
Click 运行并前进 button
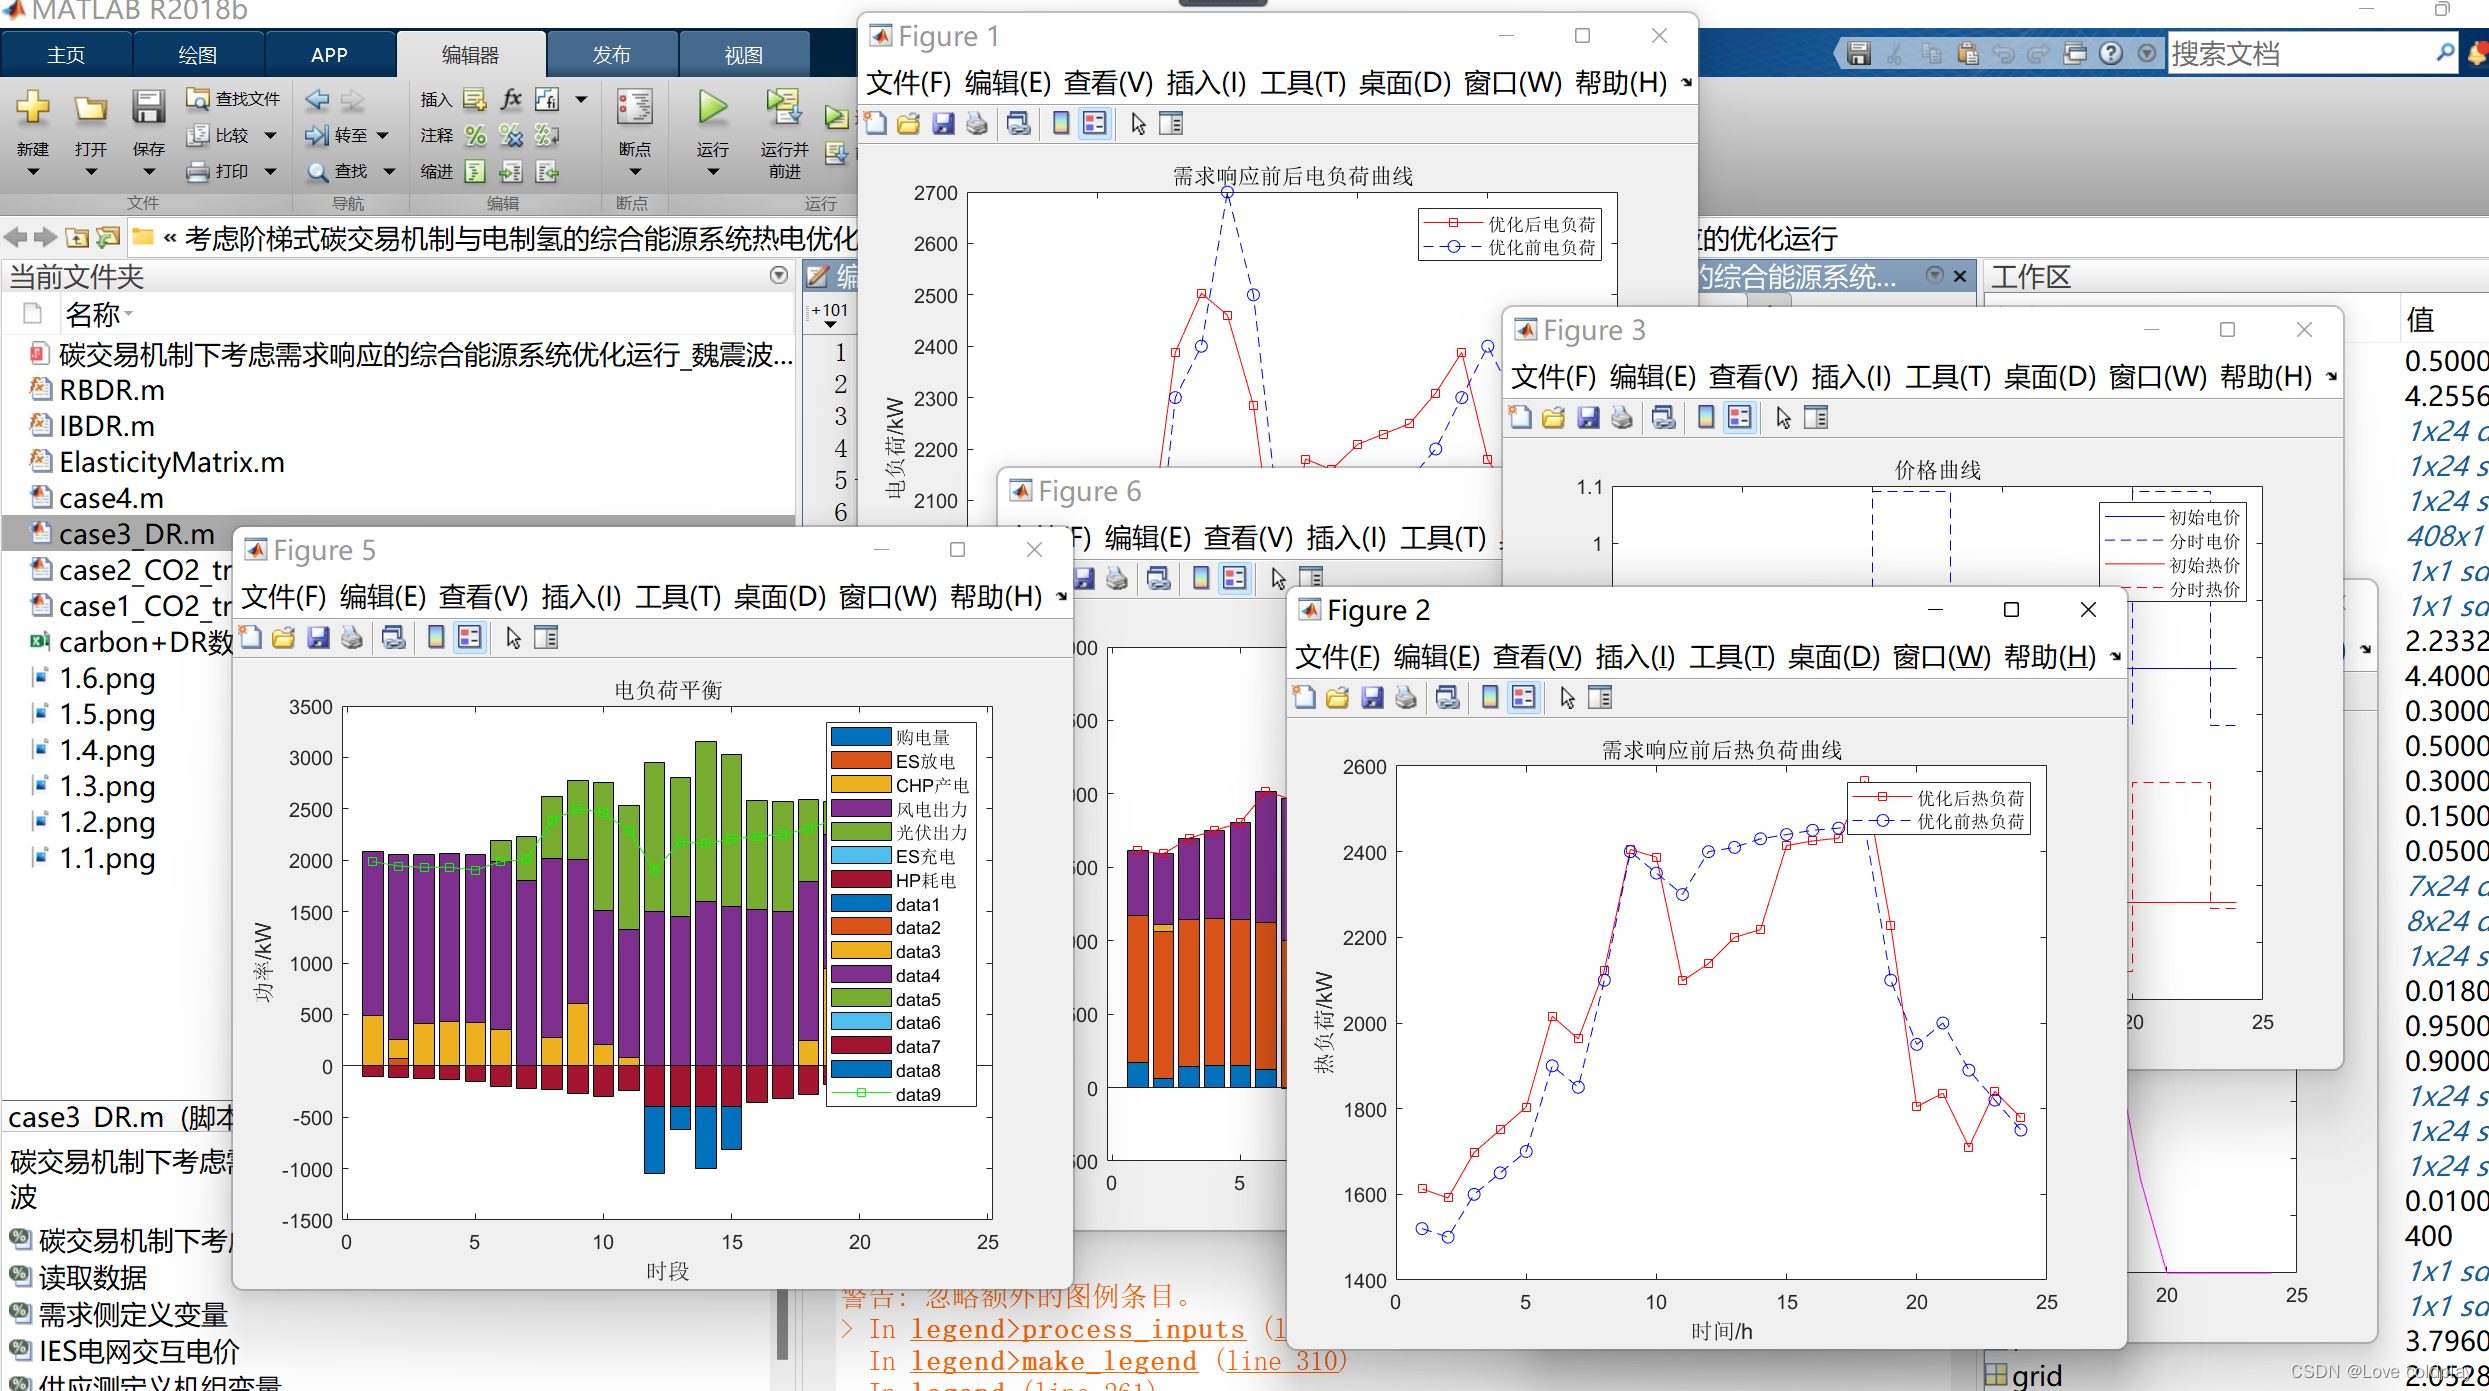click(784, 132)
